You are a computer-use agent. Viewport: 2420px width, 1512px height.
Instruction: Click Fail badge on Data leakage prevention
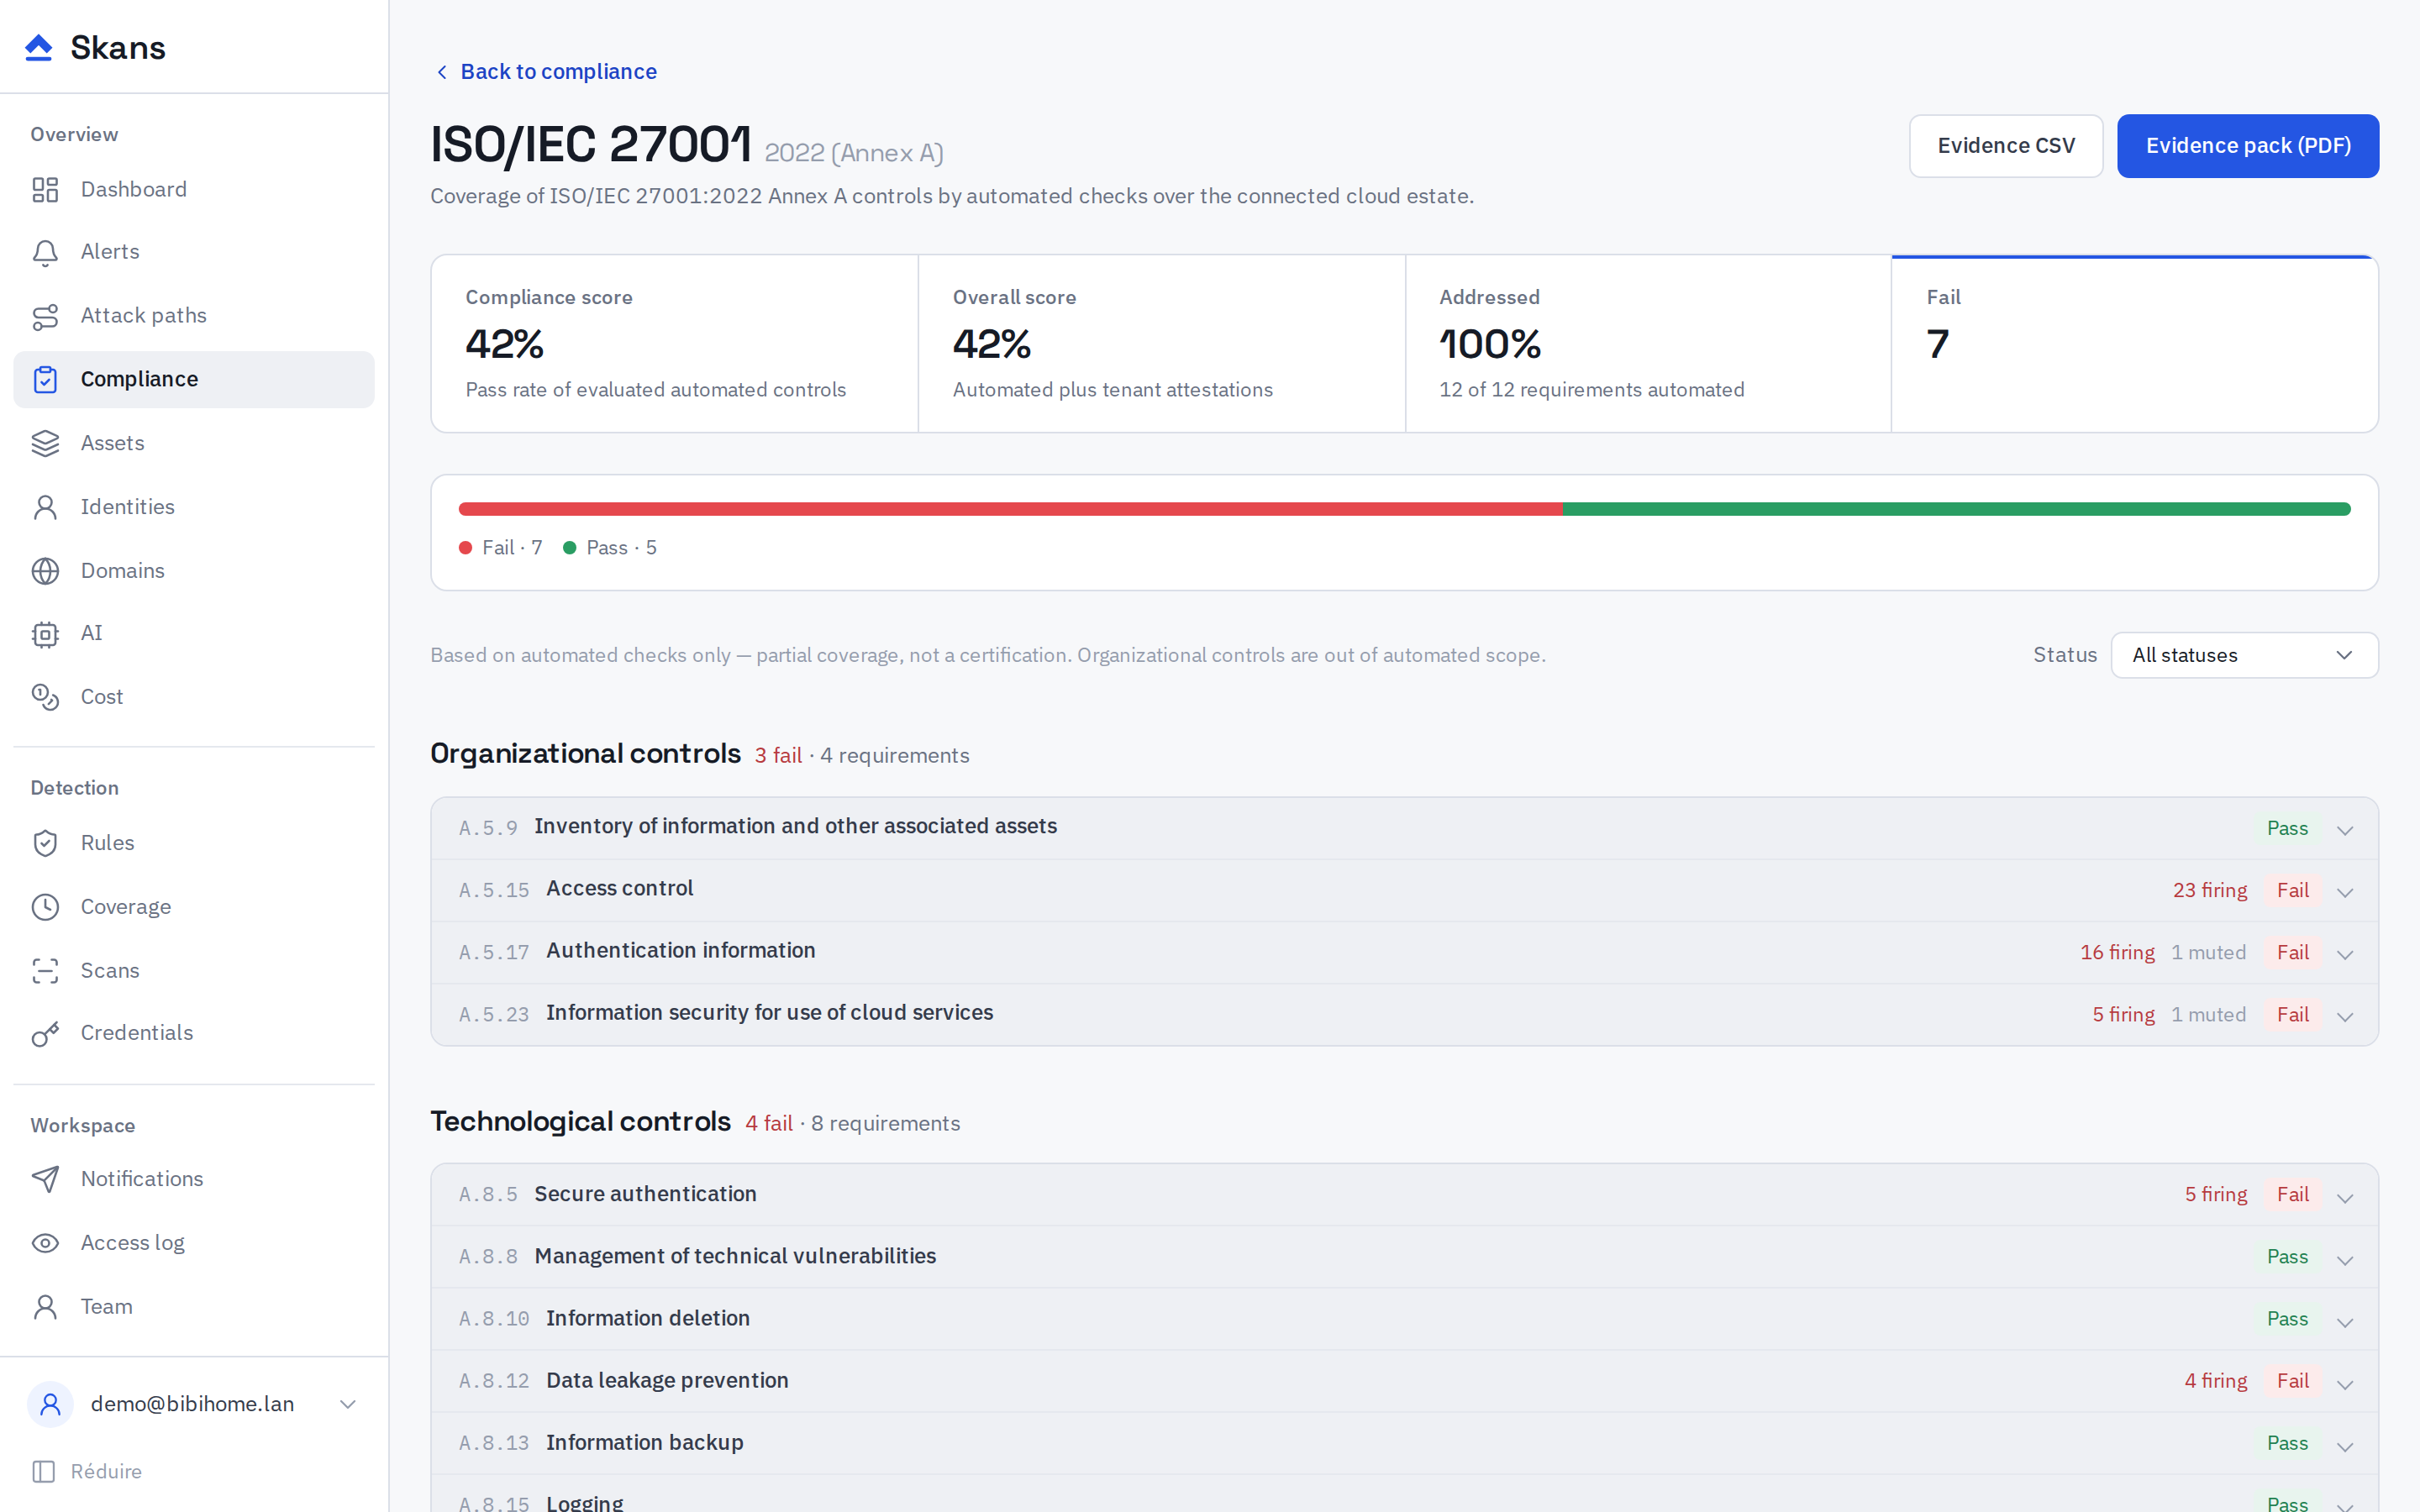[2292, 1381]
